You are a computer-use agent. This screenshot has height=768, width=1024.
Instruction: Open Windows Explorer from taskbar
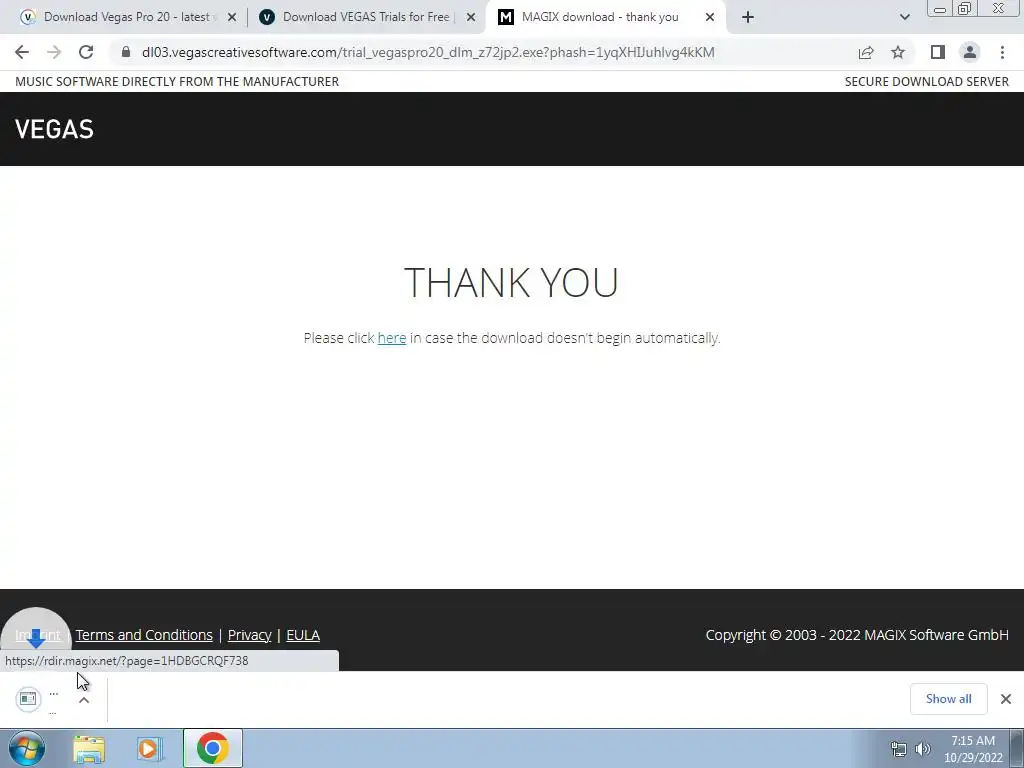(89, 749)
